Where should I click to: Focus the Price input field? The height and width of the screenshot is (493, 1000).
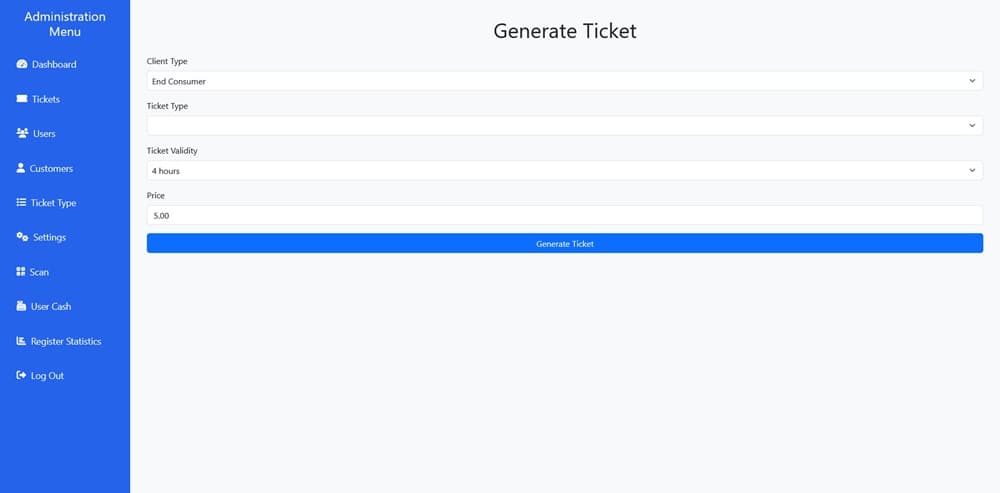pos(564,215)
